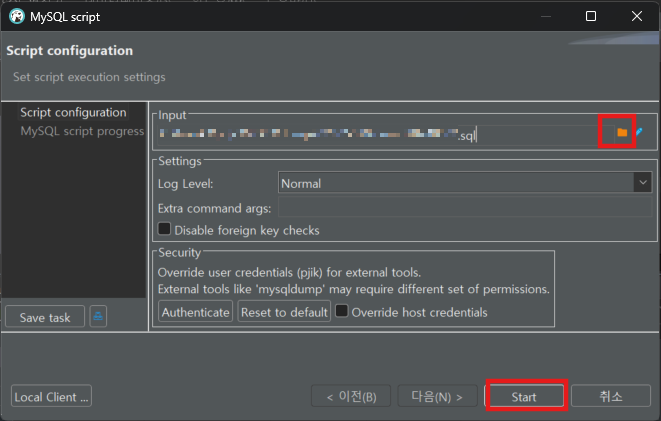
Task: Click the Local Client ... button
Action: (x=51, y=396)
